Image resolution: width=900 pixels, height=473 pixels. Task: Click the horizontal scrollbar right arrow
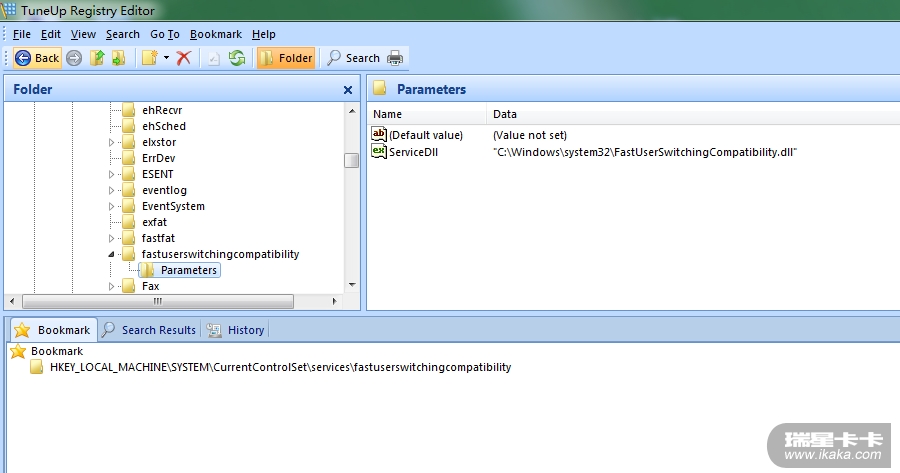click(335, 301)
